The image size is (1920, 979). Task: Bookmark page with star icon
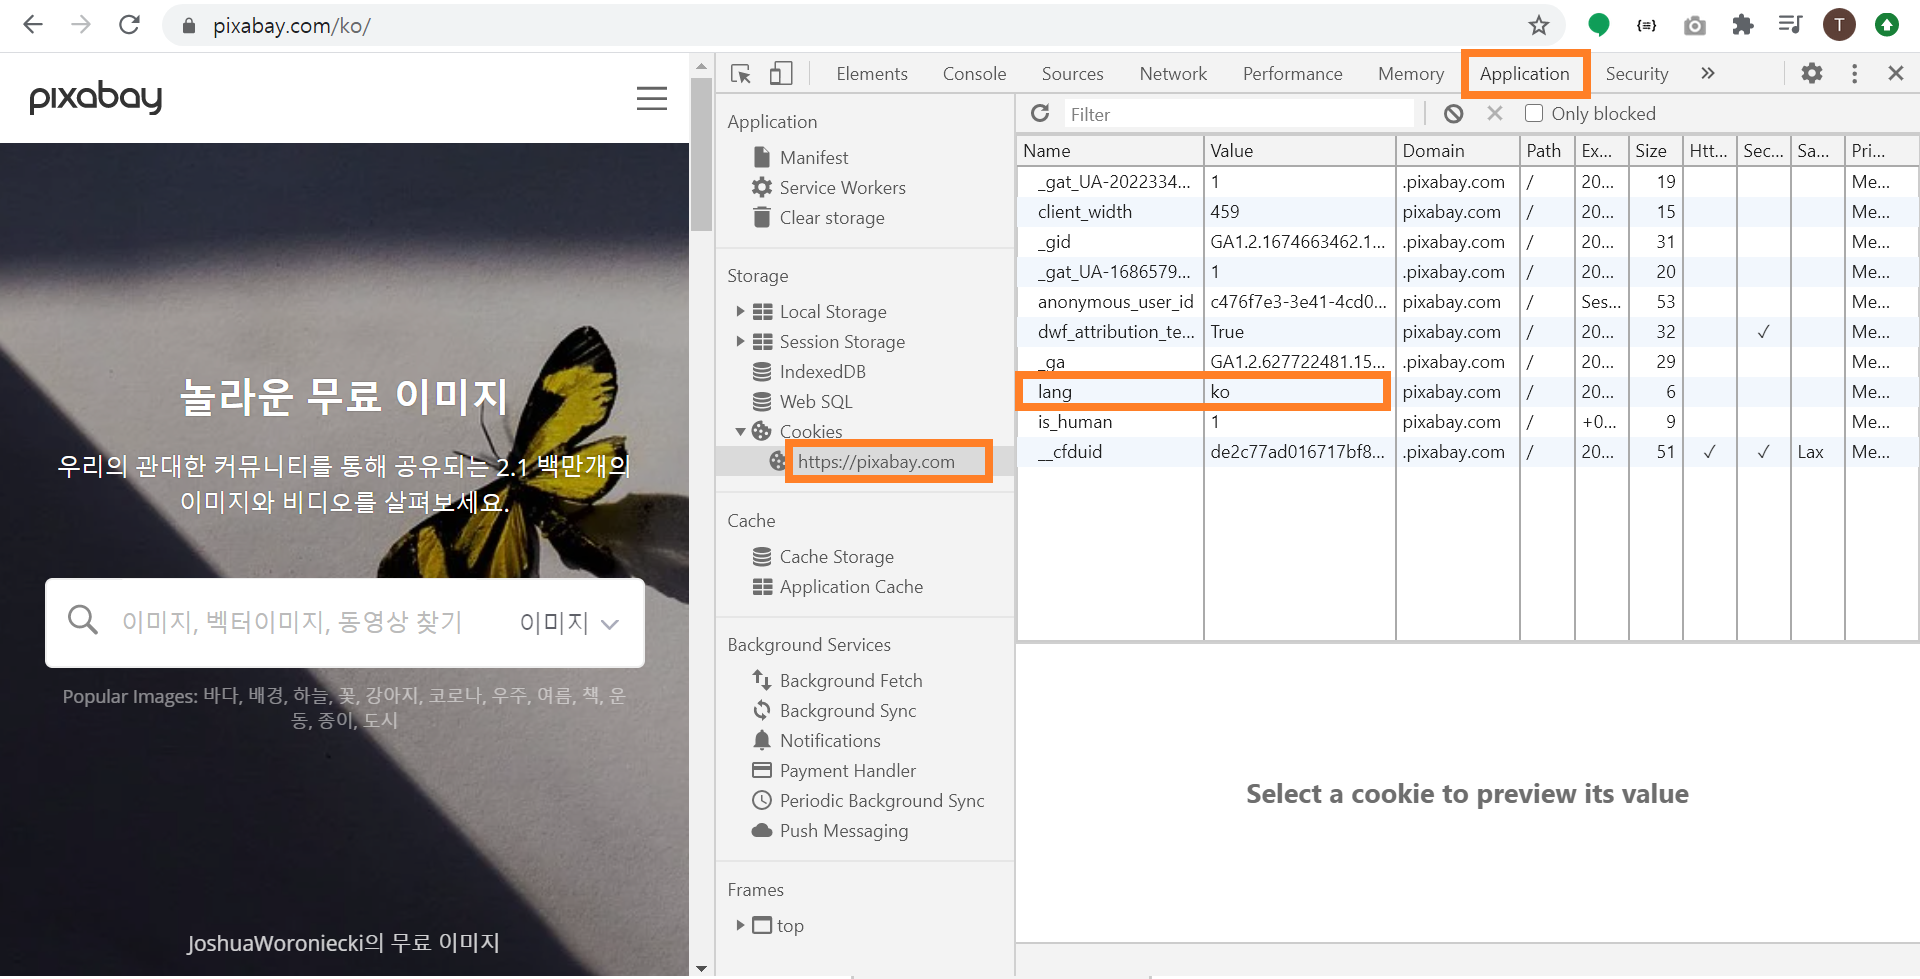click(x=1538, y=25)
